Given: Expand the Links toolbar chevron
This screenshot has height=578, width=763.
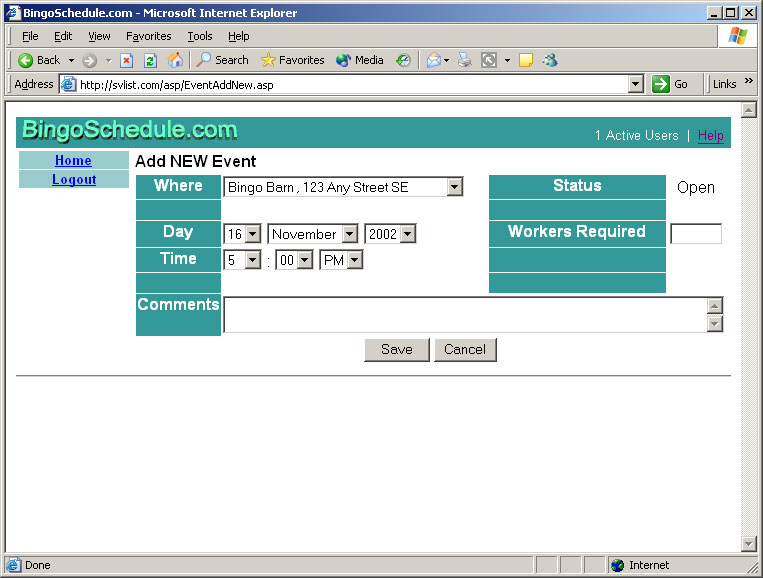Looking at the screenshot, I should (749, 81).
